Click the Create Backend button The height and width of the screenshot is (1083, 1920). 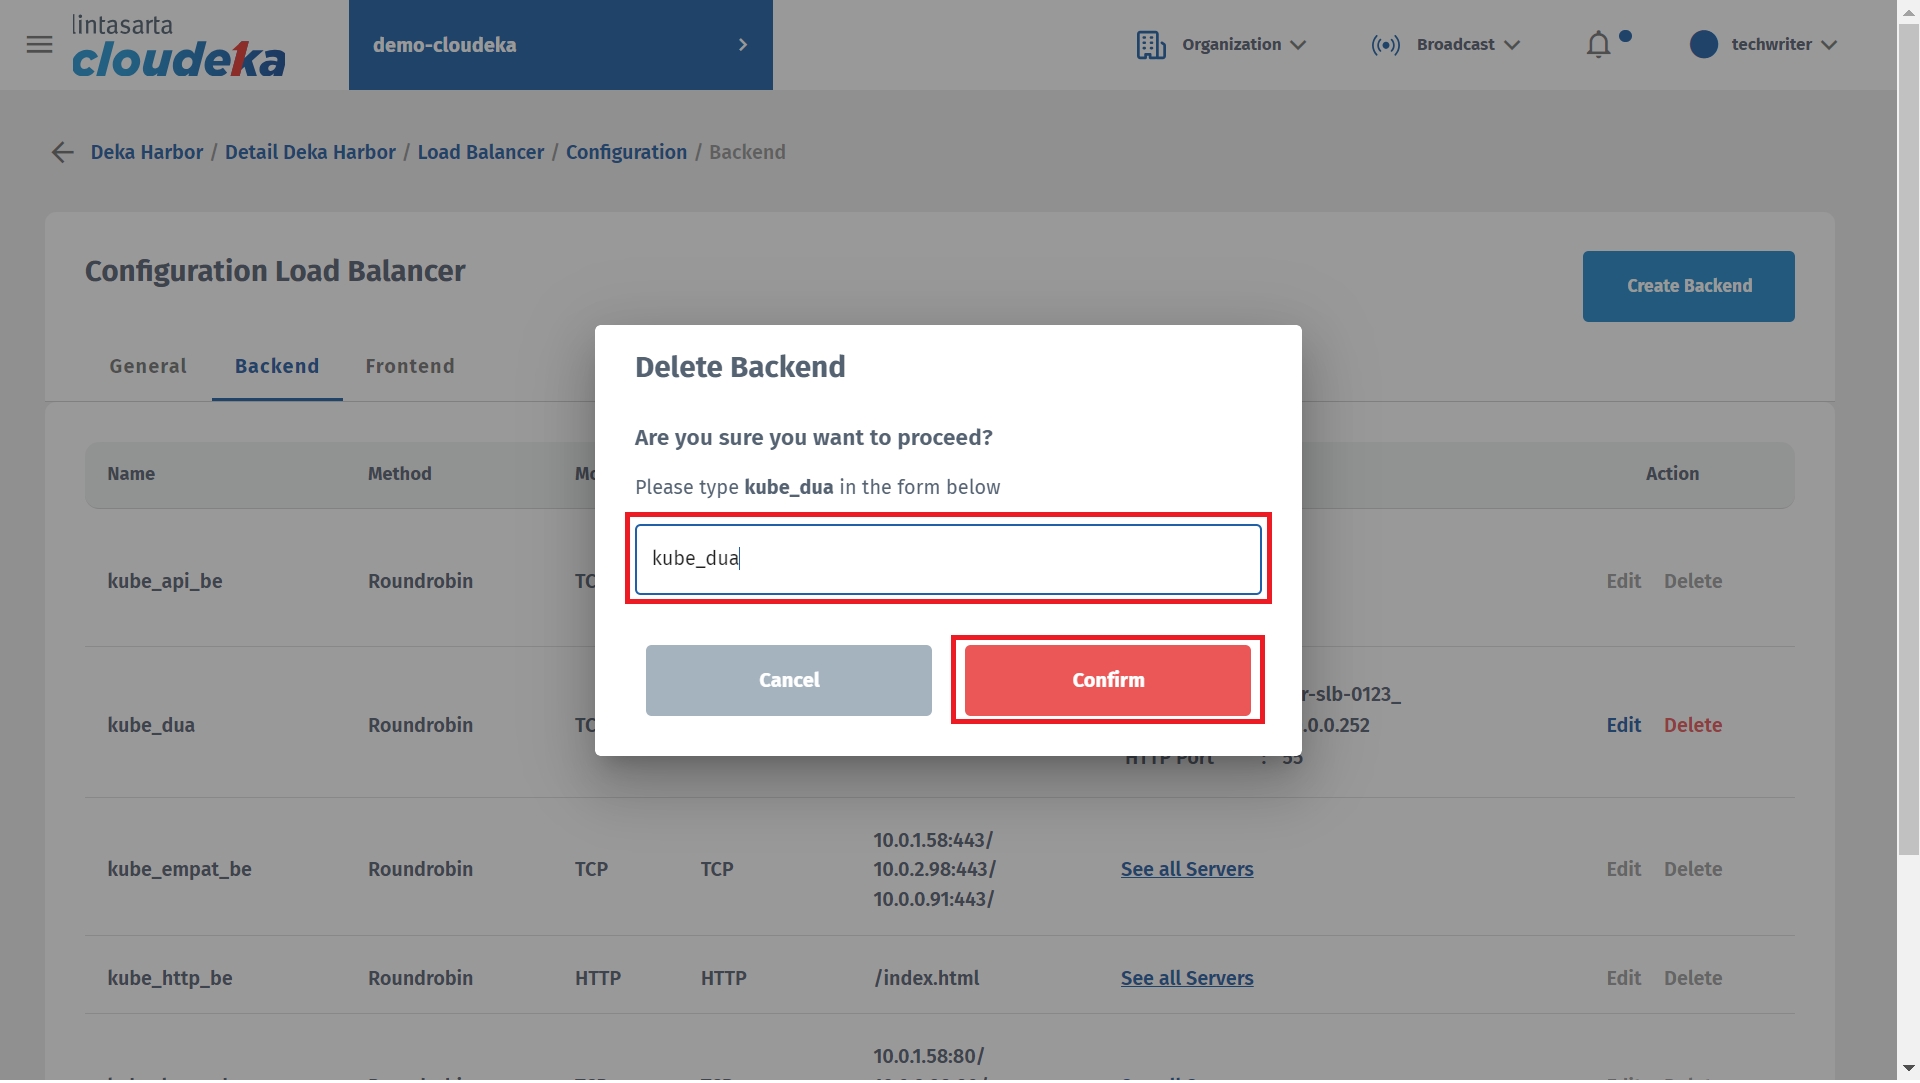pyautogui.click(x=1689, y=287)
